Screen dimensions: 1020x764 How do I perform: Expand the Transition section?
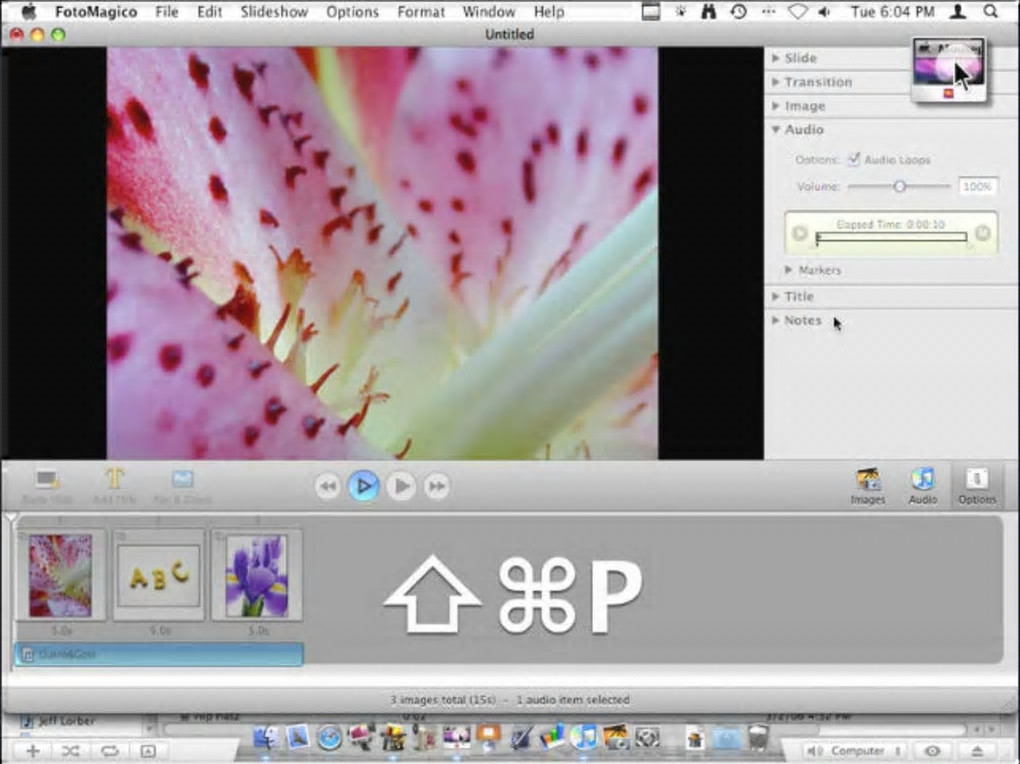pyautogui.click(x=776, y=82)
